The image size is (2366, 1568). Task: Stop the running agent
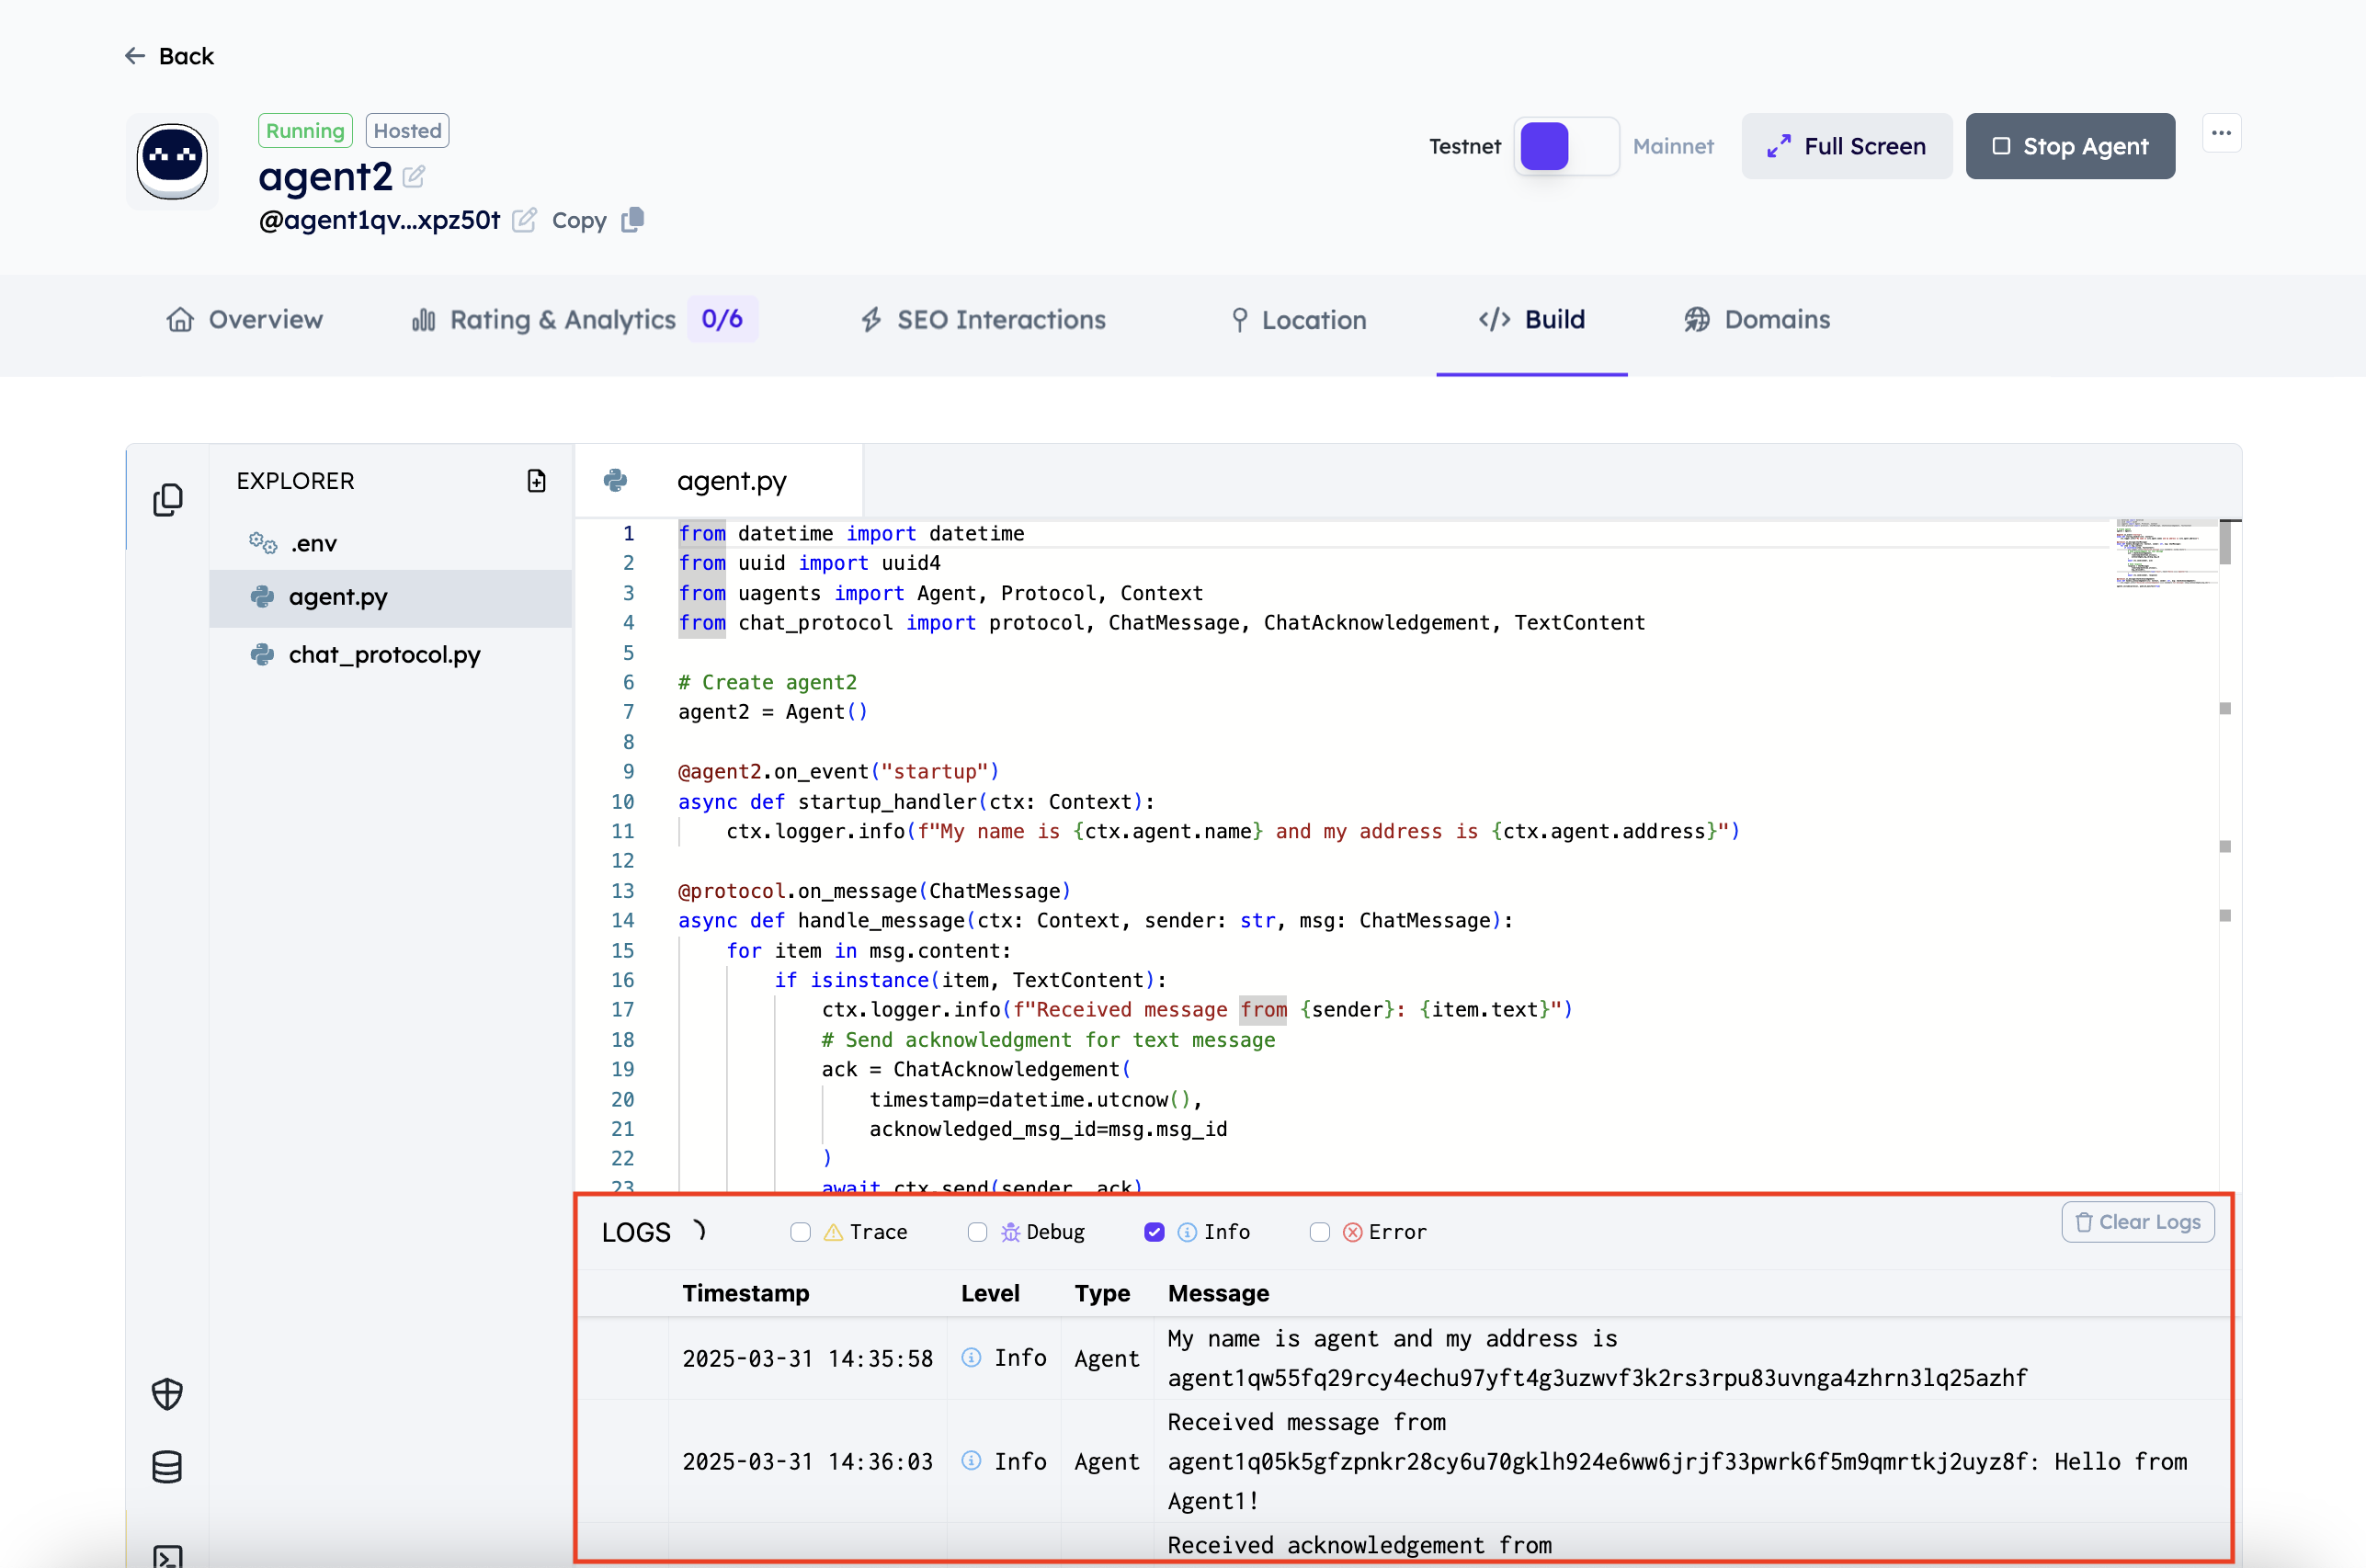click(2070, 146)
